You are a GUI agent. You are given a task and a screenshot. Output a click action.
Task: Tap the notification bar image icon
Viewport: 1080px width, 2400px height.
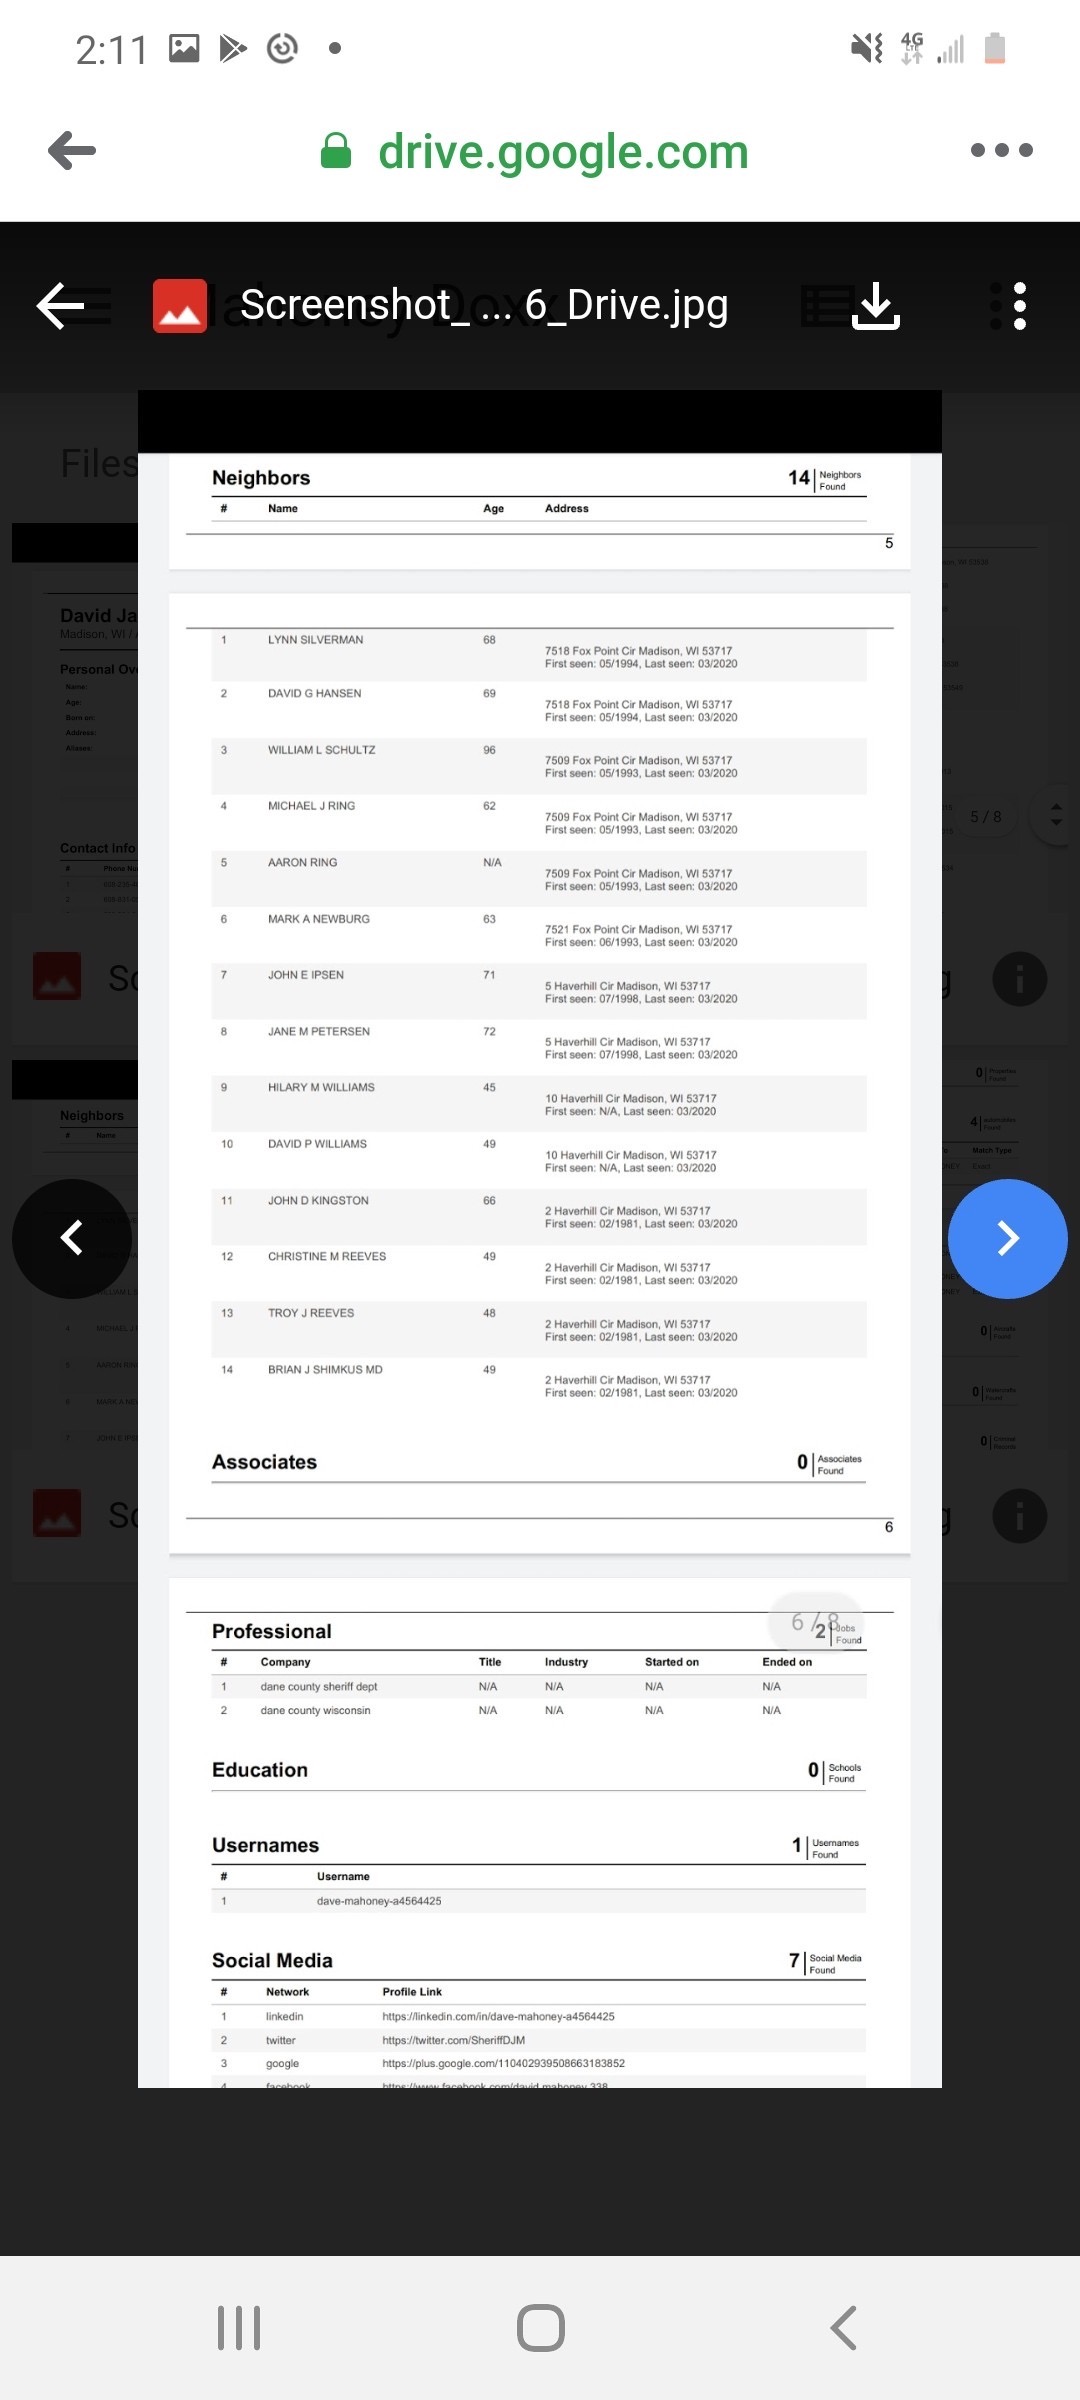coord(184,48)
